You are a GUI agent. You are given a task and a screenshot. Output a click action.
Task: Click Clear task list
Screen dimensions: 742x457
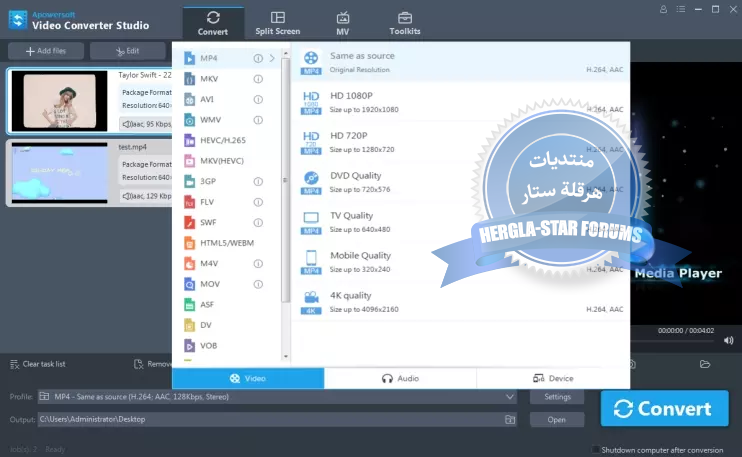38,364
